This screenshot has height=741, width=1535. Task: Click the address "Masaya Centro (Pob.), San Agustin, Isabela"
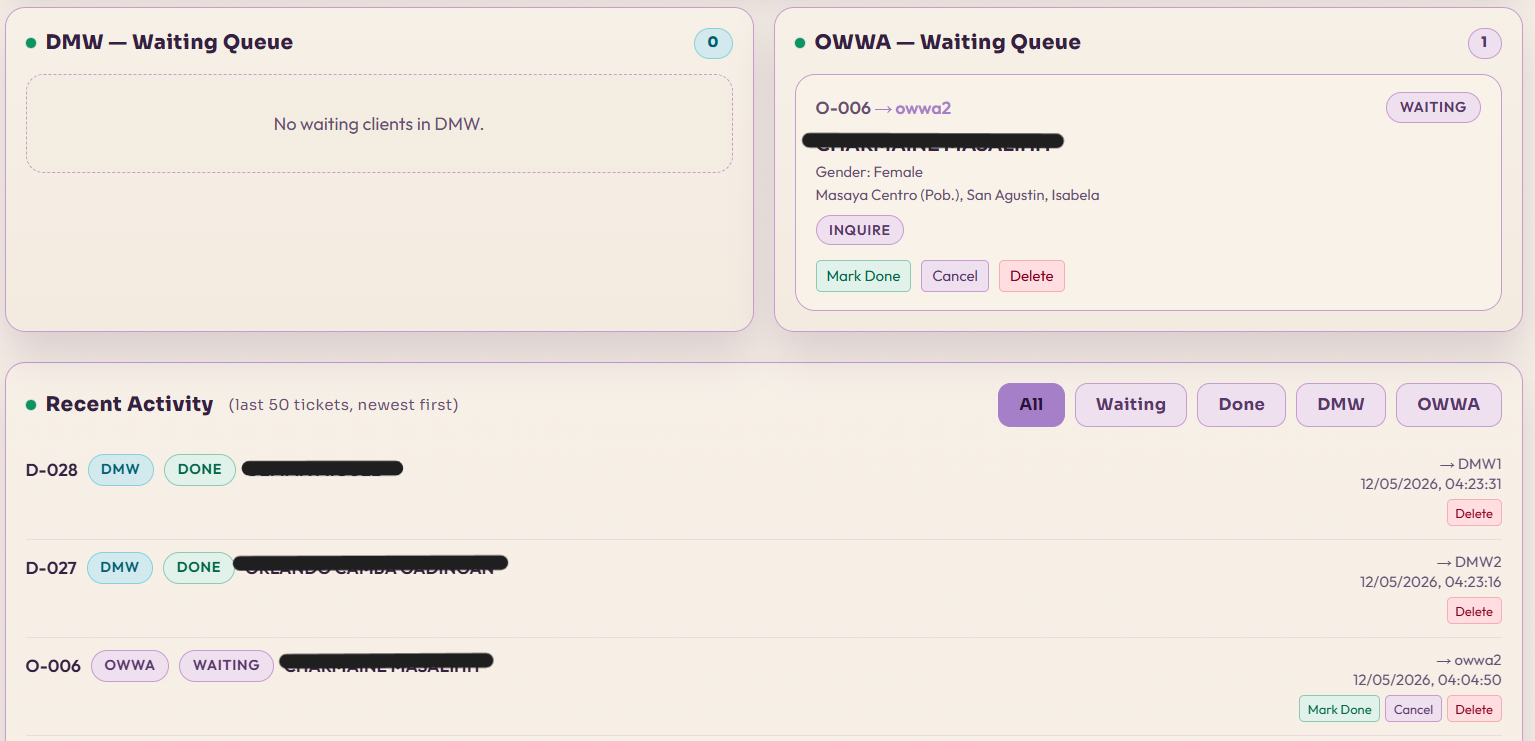957,195
